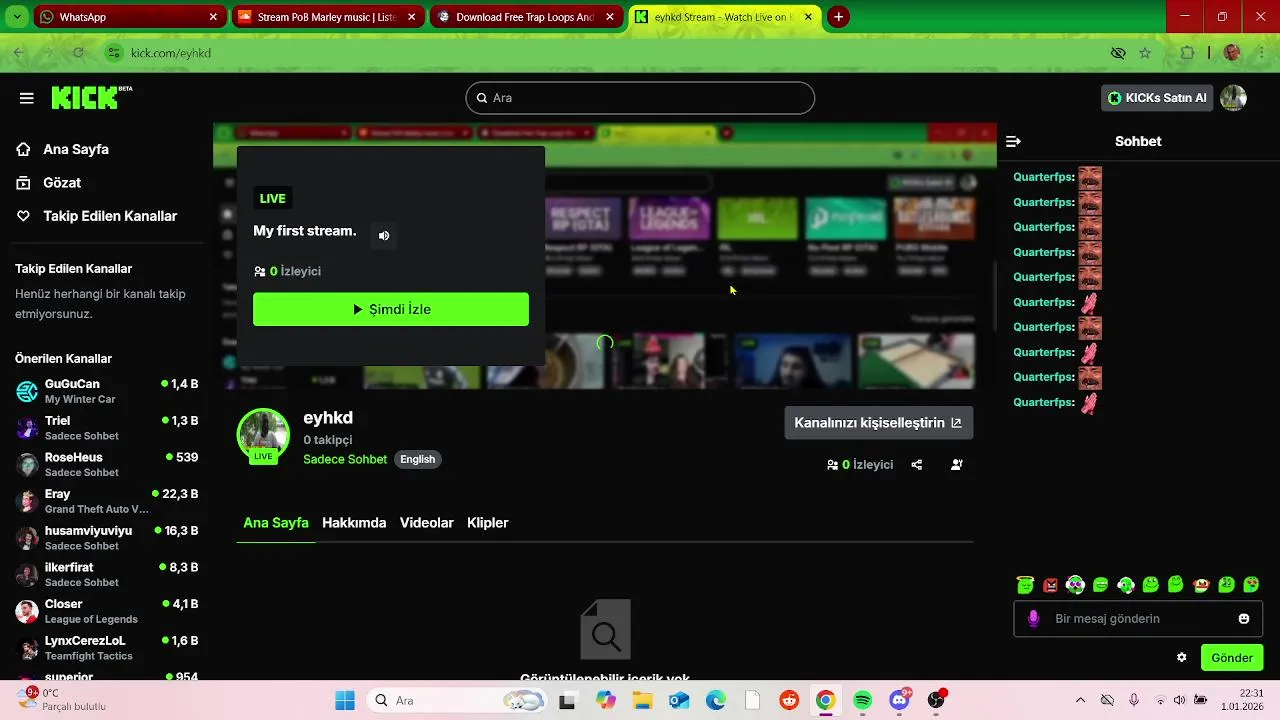Open Windows Start menu

pos(344,701)
